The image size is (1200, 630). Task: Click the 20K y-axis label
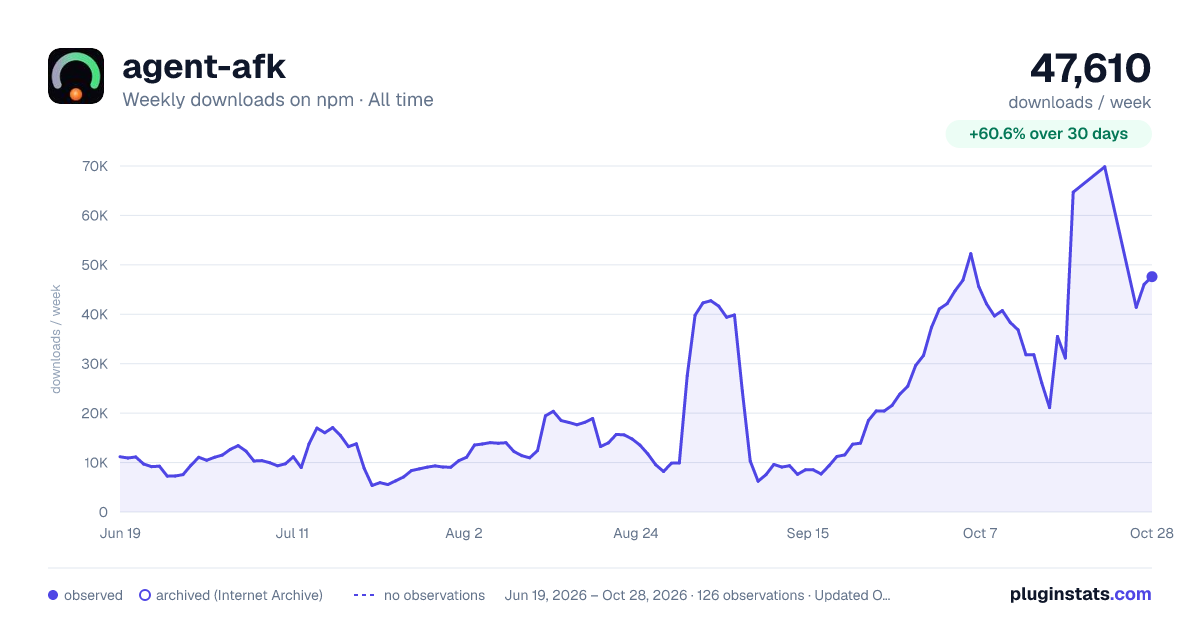pyautogui.click(x=94, y=413)
